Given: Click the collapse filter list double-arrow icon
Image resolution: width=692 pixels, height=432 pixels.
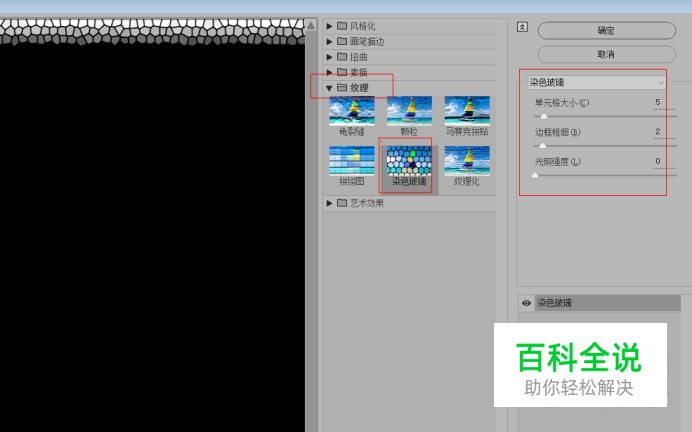Looking at the screenshot, I should click(522, 27).
